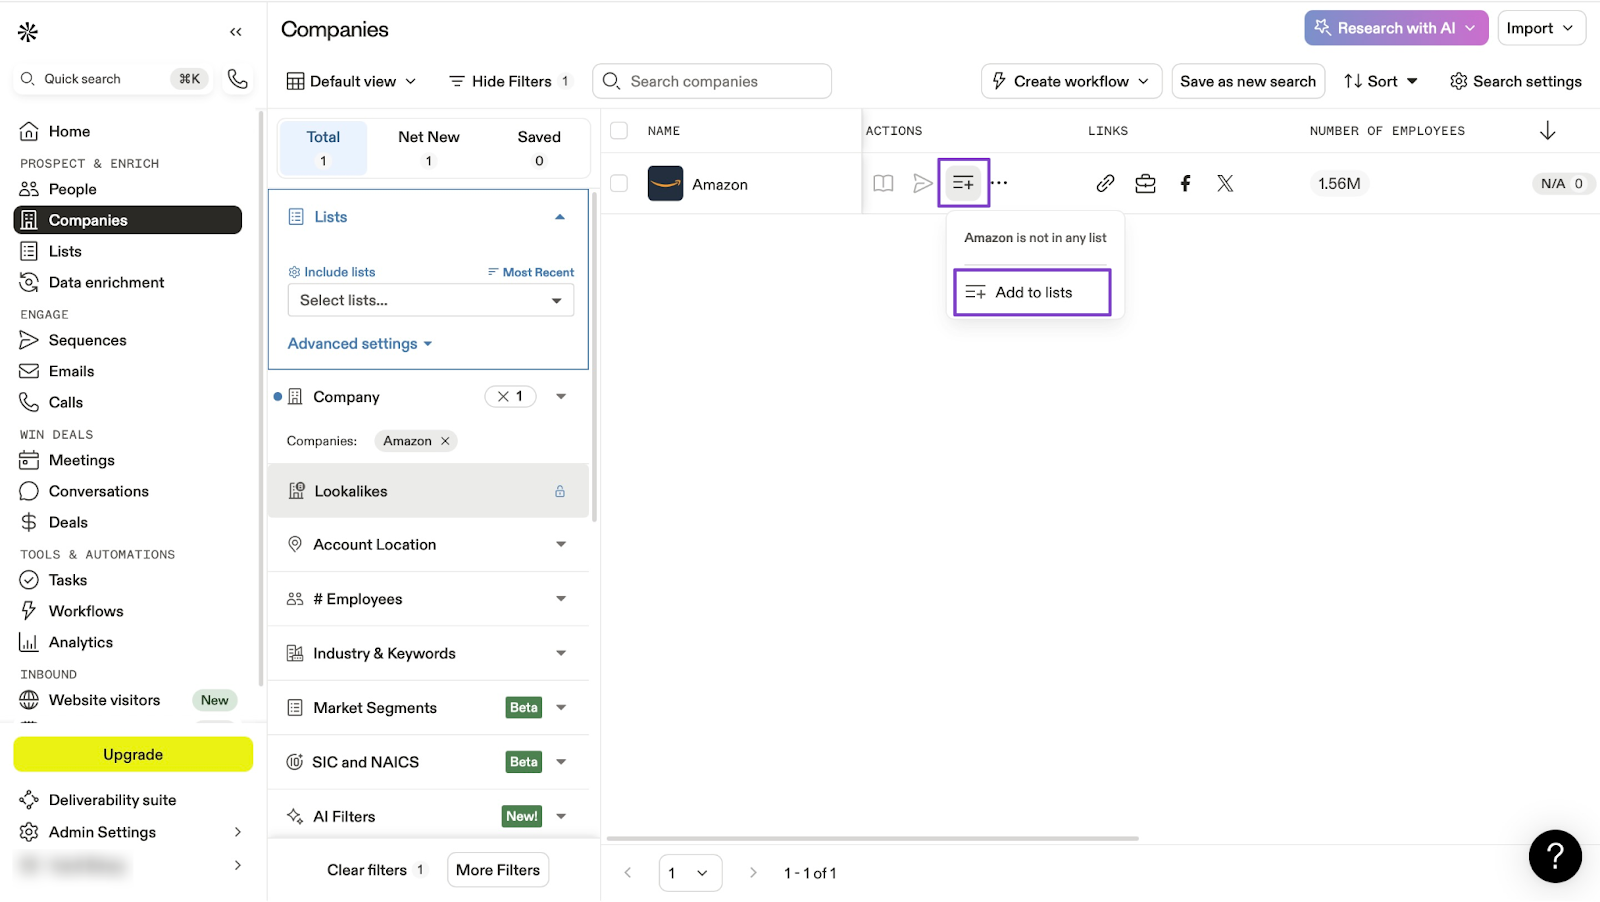This screenshot has width=1600, height=902.
Task: Open the Select lists combo box
Action: 431,301
